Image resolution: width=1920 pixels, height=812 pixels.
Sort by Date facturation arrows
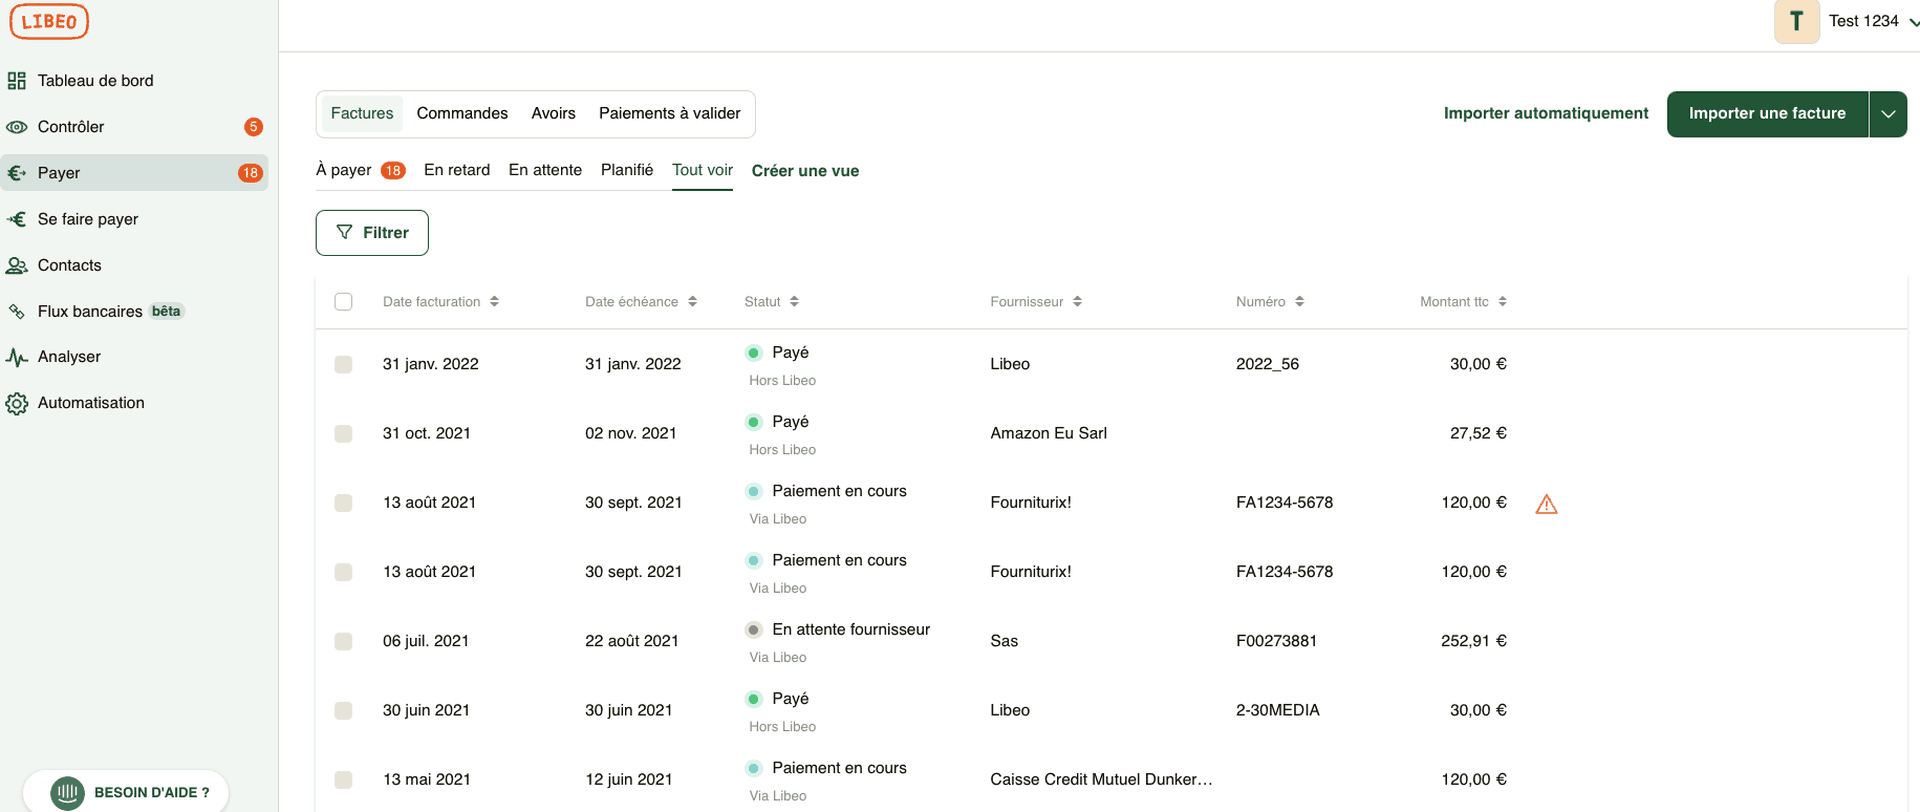(494, 301)
